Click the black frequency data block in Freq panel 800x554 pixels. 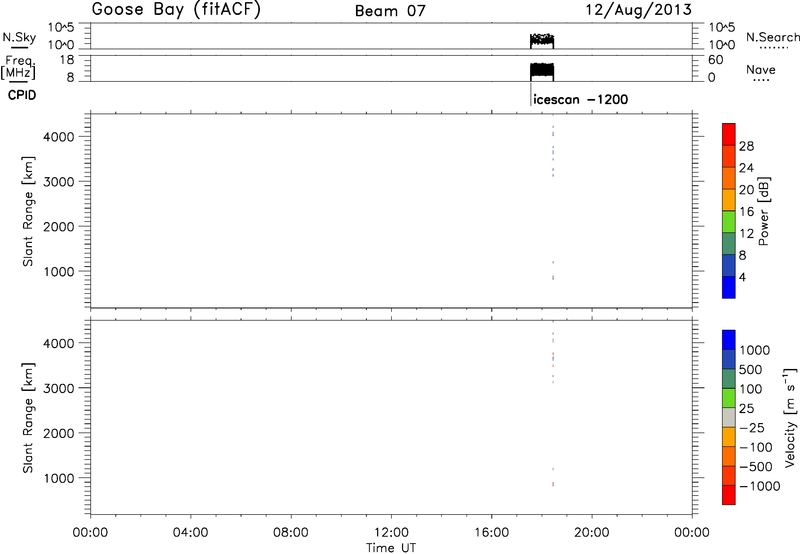542,71
